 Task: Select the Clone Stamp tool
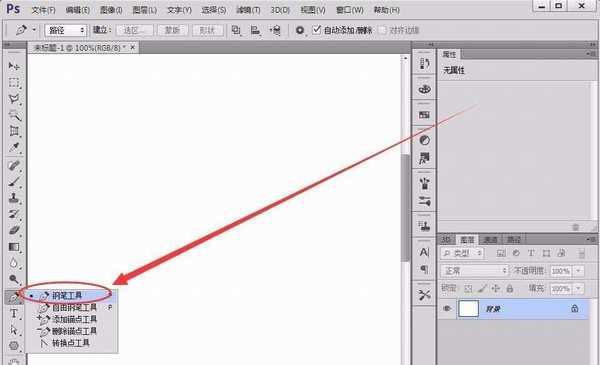tap(14, 198)
